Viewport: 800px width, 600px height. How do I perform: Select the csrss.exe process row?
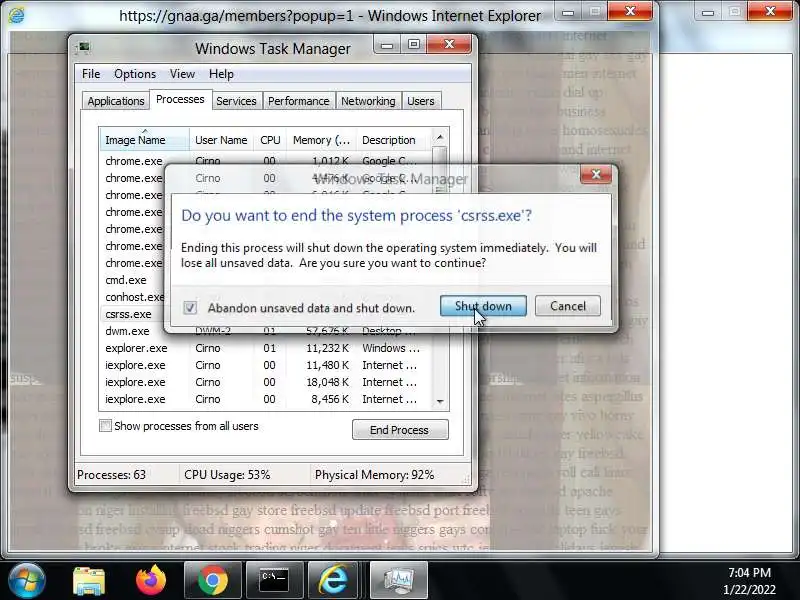(x=133, y=314)
